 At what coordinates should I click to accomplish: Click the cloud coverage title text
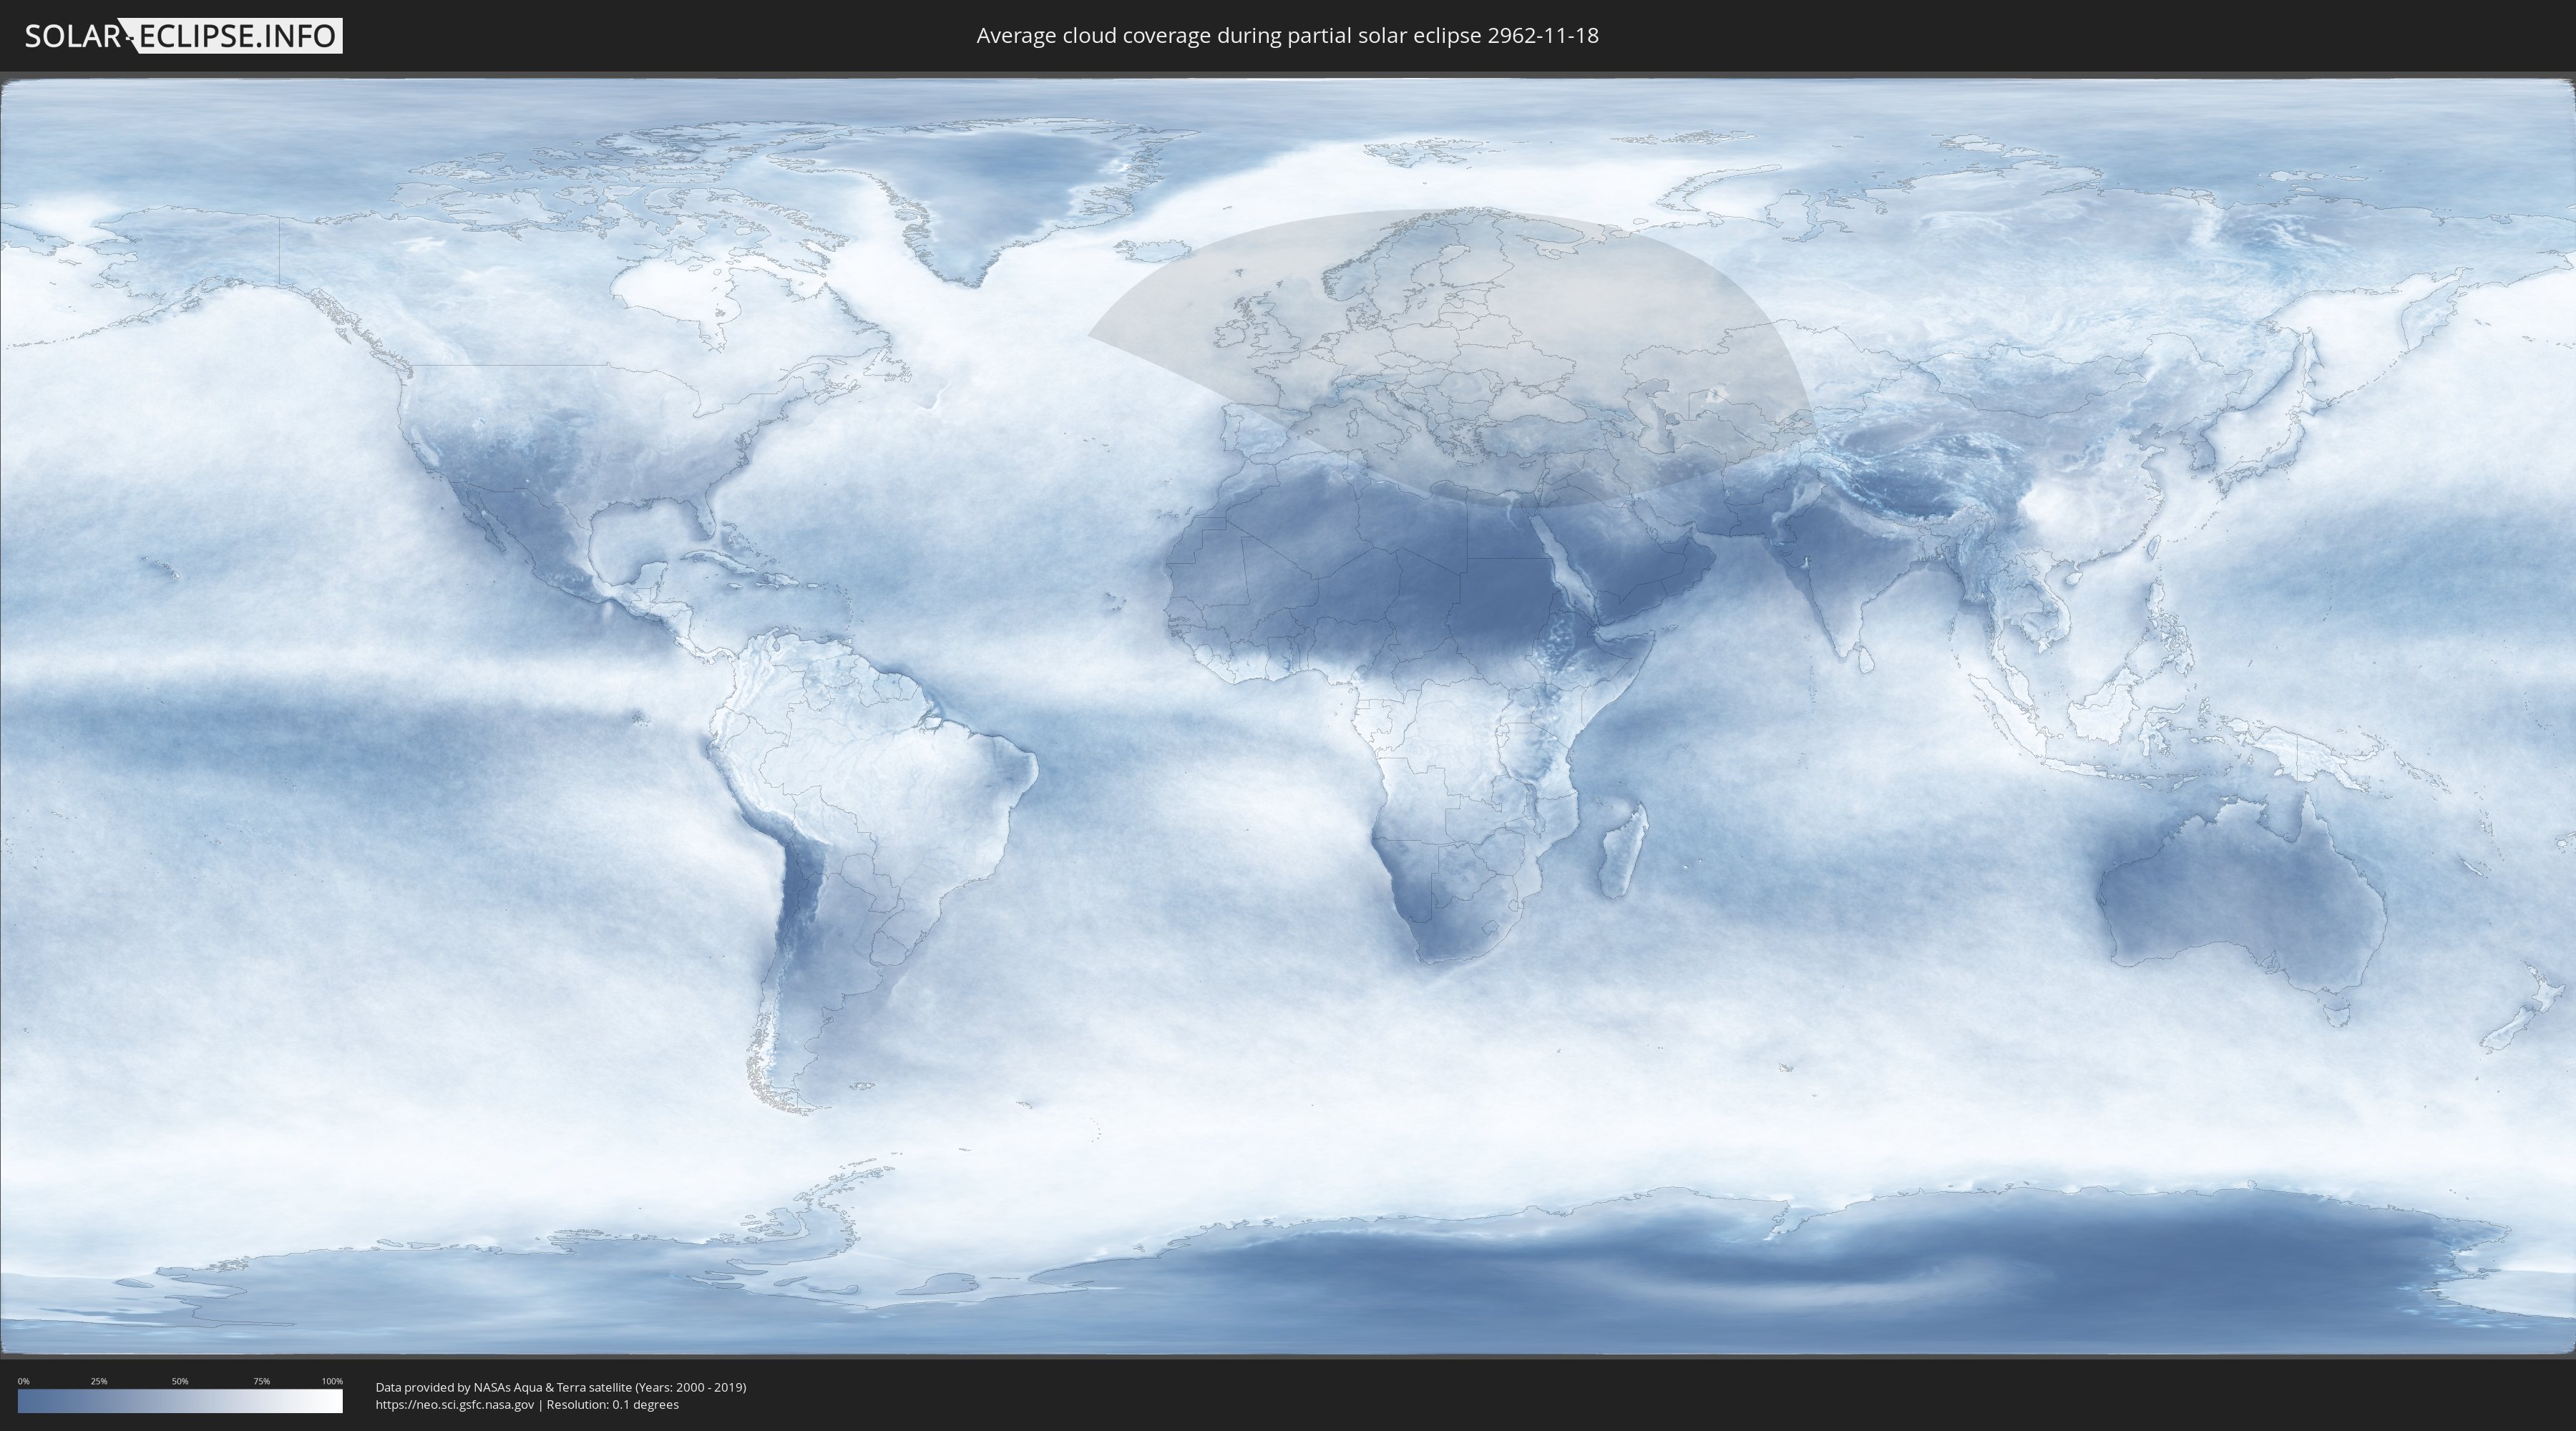[x=1287, y=36]
